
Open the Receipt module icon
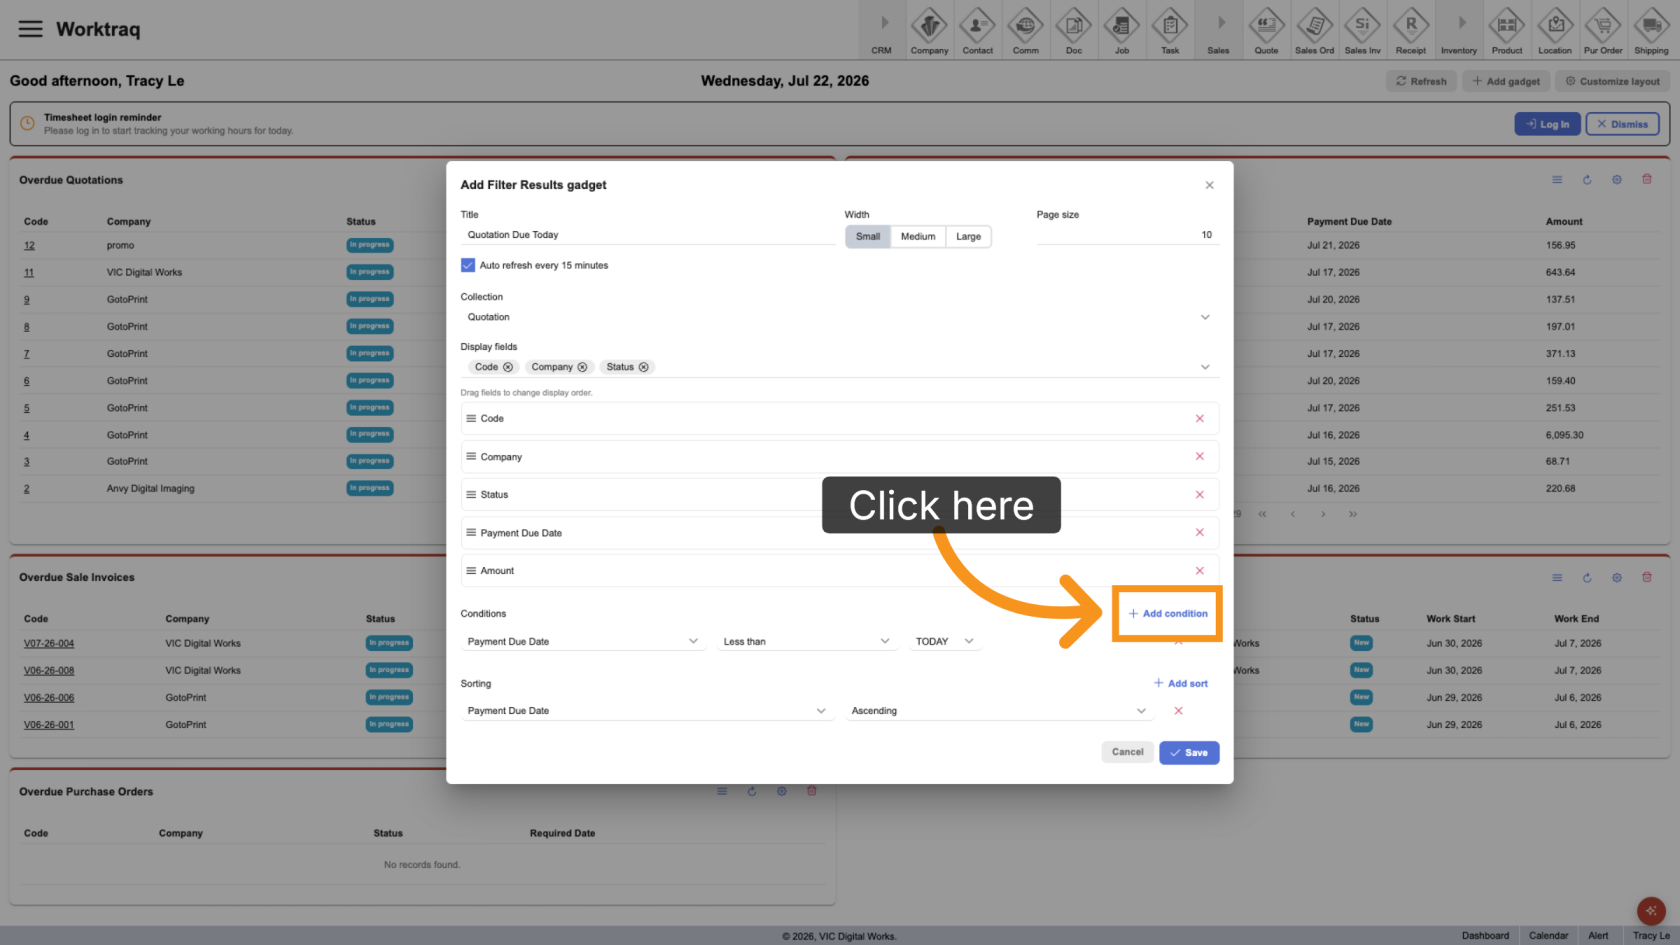[1410, 30]
